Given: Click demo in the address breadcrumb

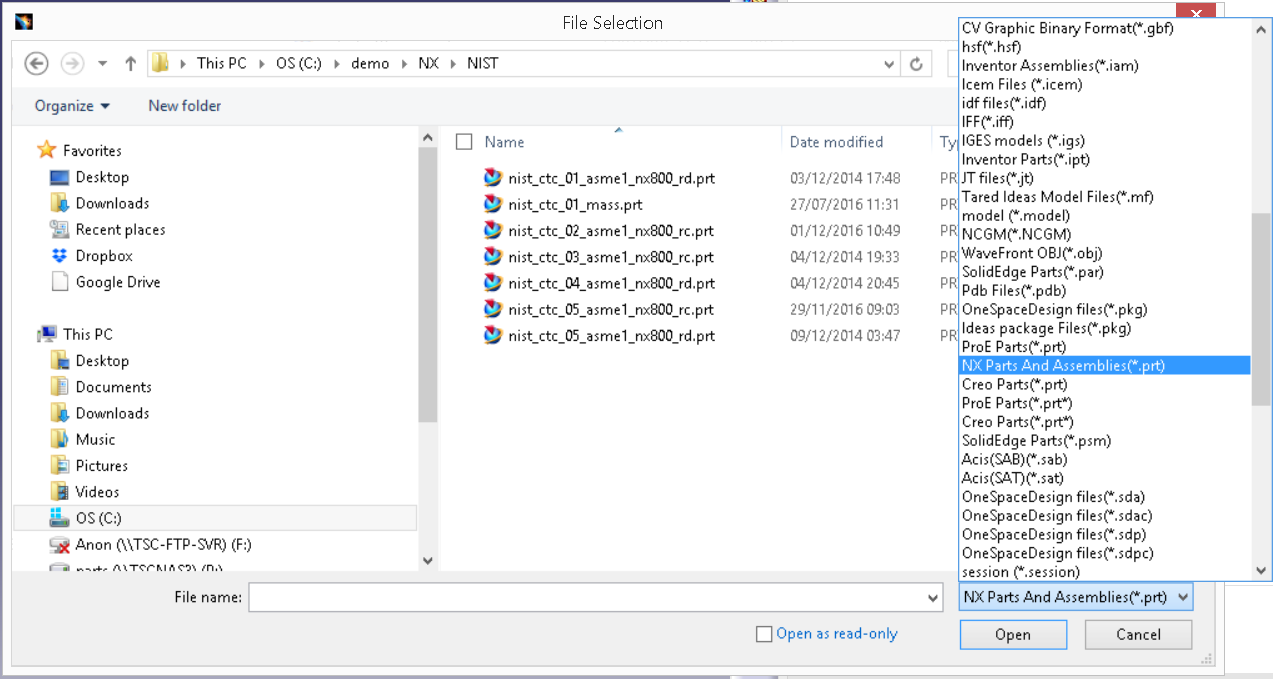Looking at the screenshot, I should [370, 63].
